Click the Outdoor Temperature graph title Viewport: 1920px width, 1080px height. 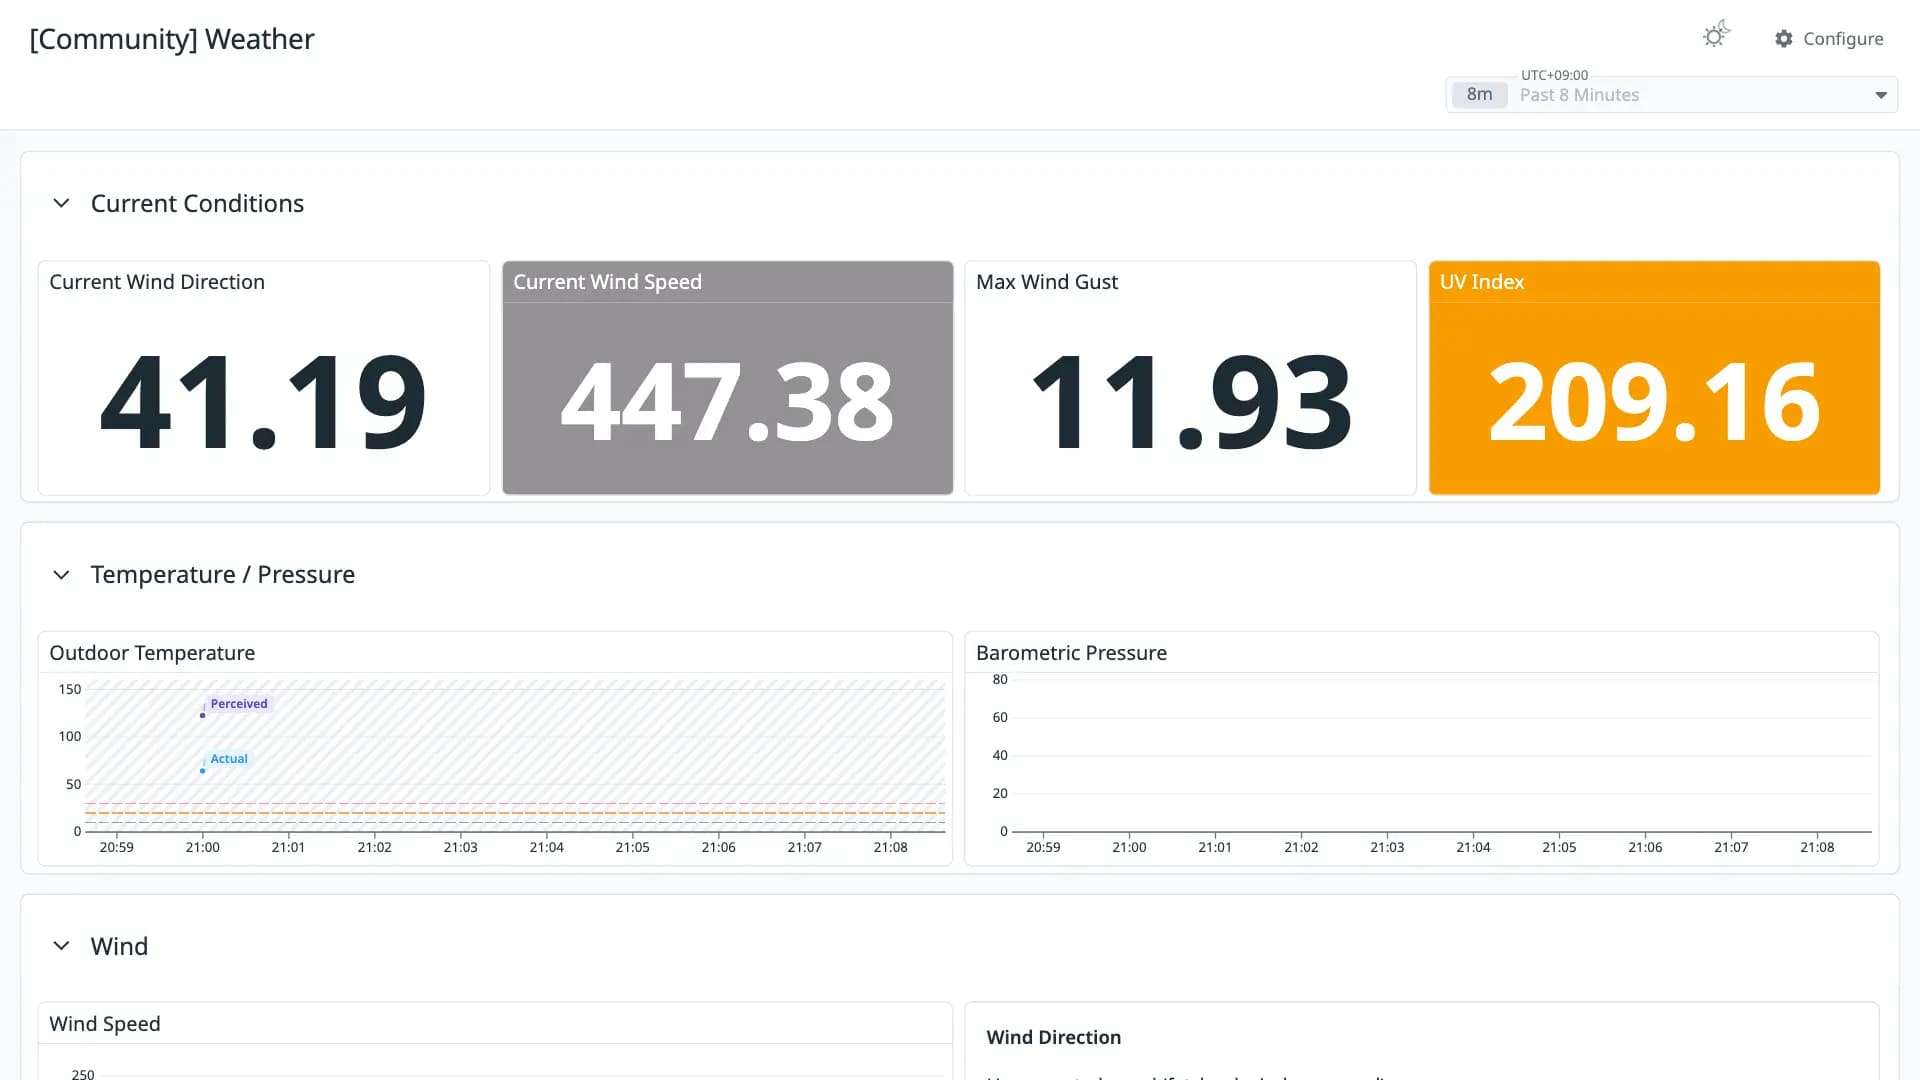point(152,653)
